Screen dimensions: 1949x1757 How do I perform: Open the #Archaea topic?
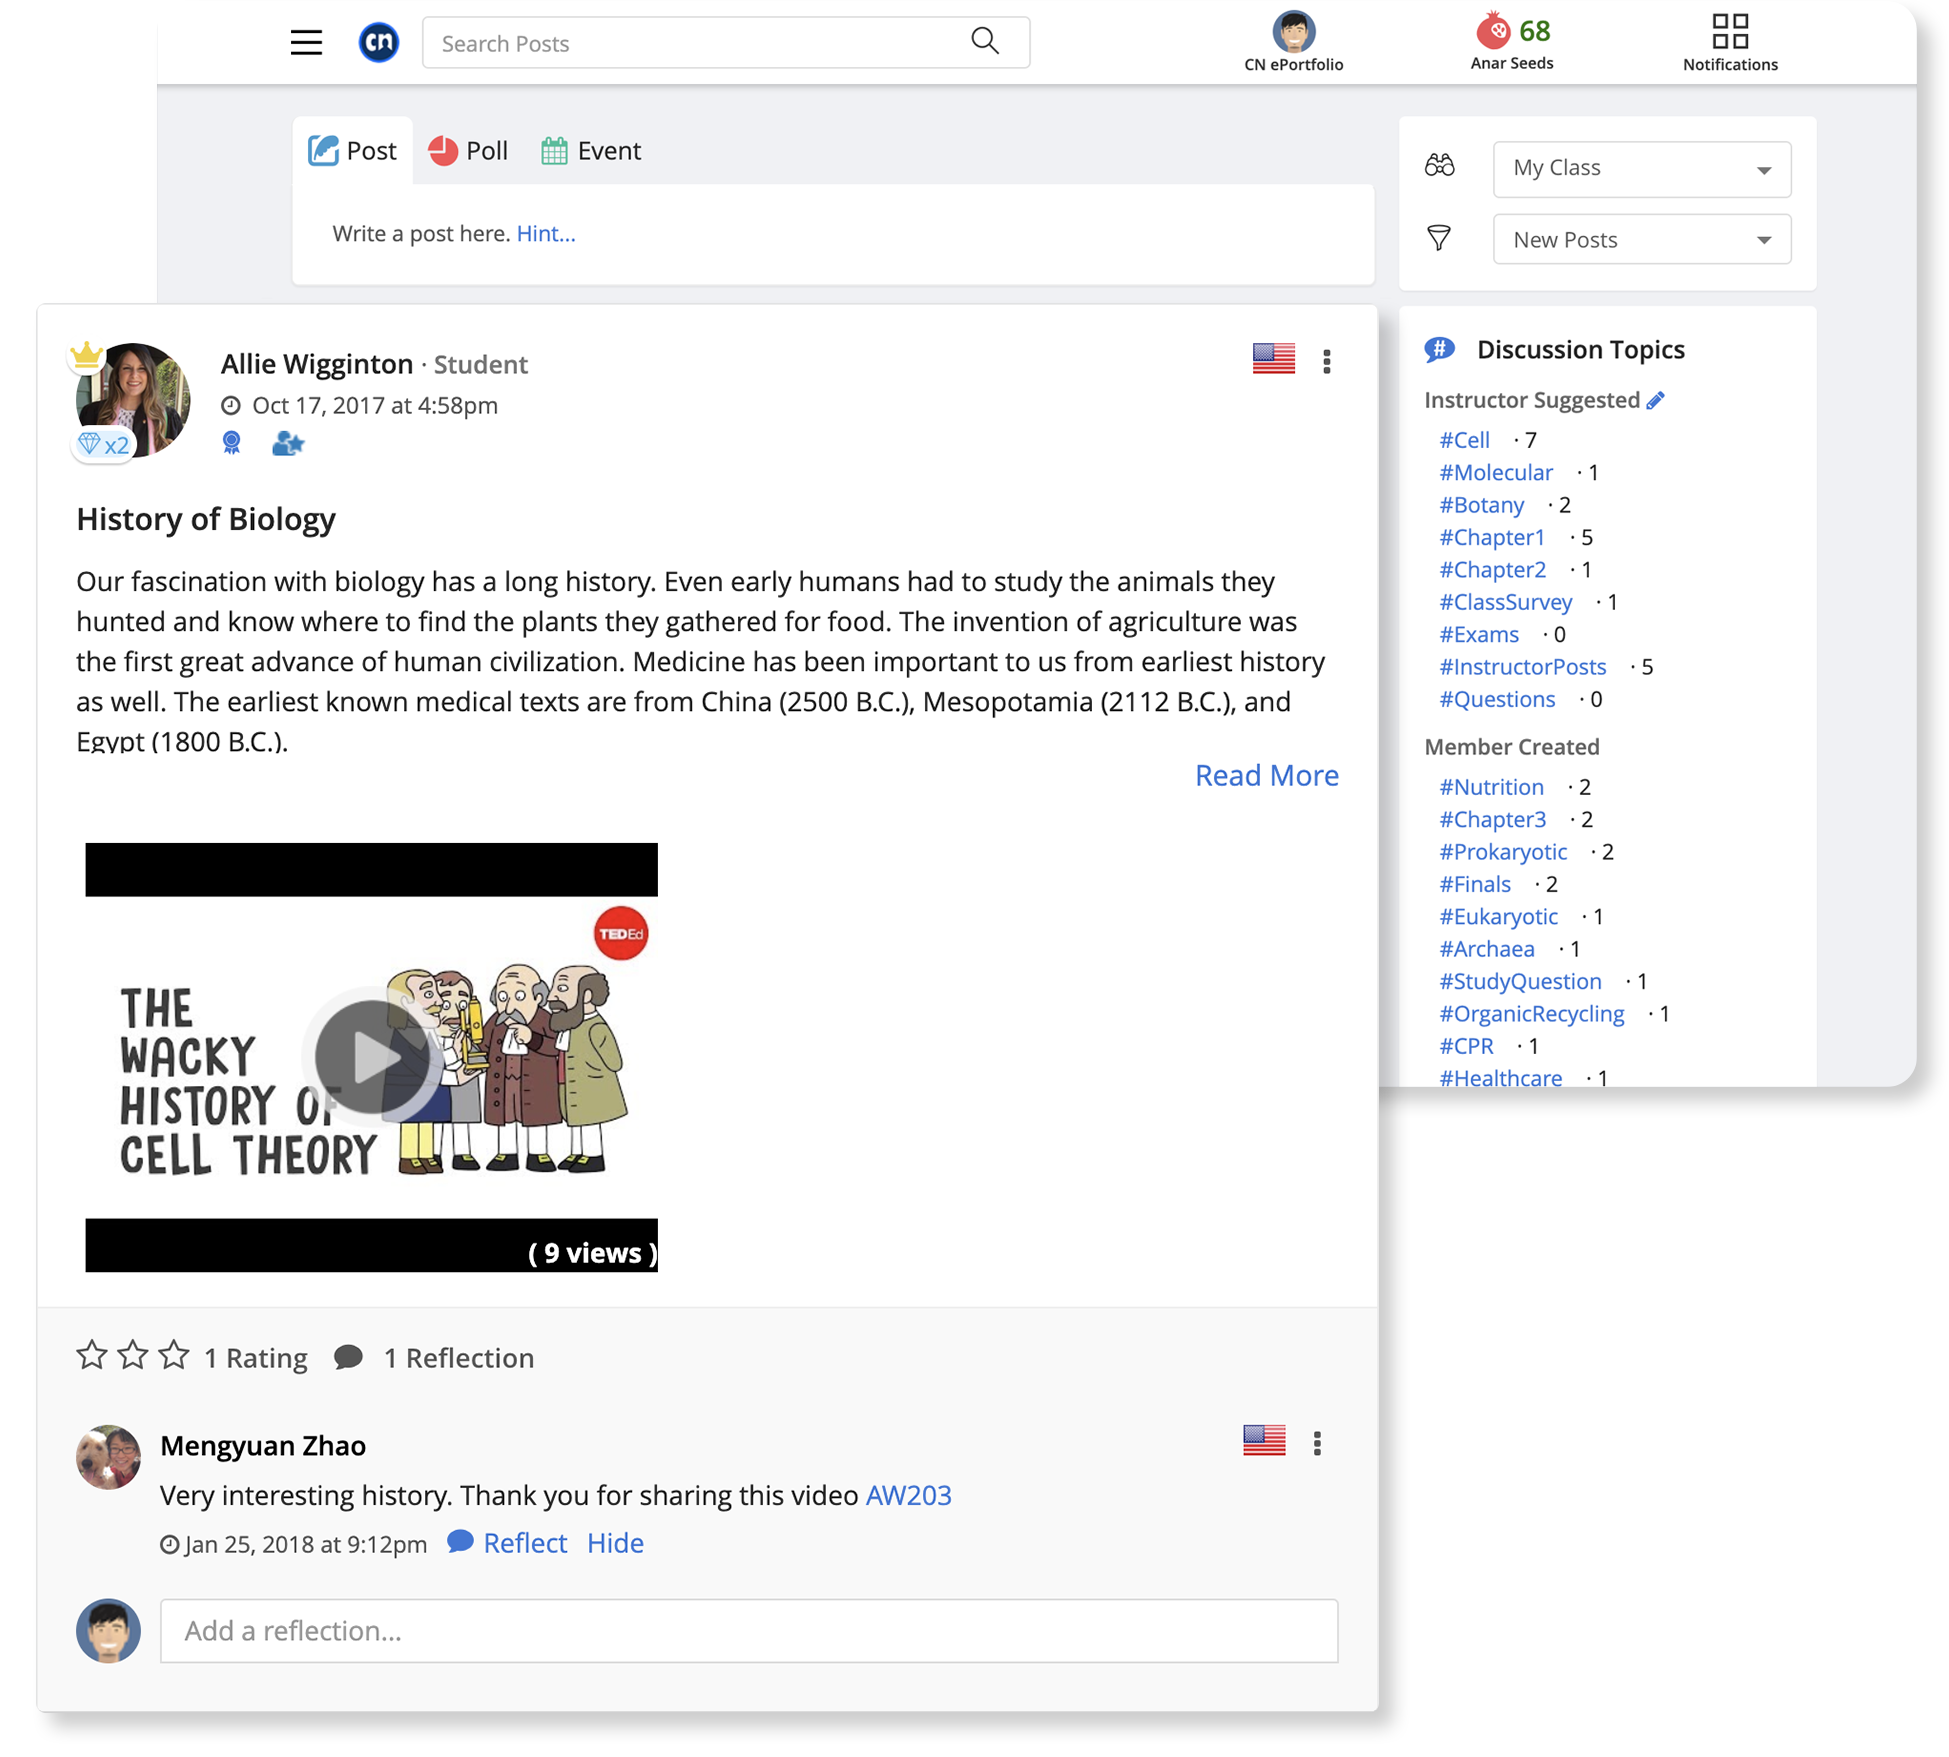[x=1487, y=948]
